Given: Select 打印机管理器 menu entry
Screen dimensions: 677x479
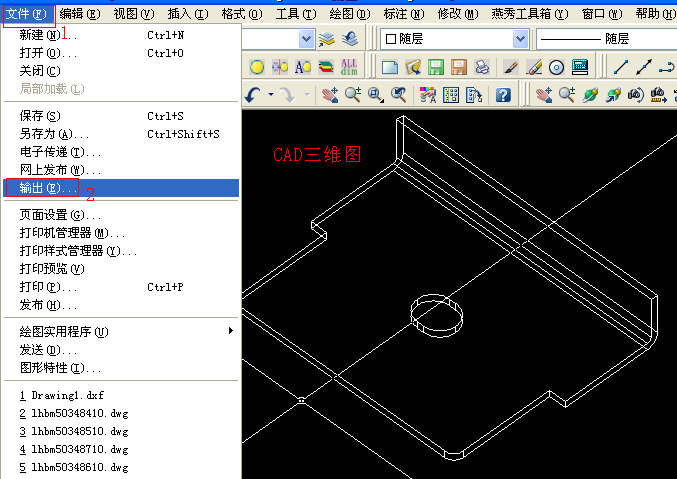Looking at the screenshot, I should coord(121,233).
